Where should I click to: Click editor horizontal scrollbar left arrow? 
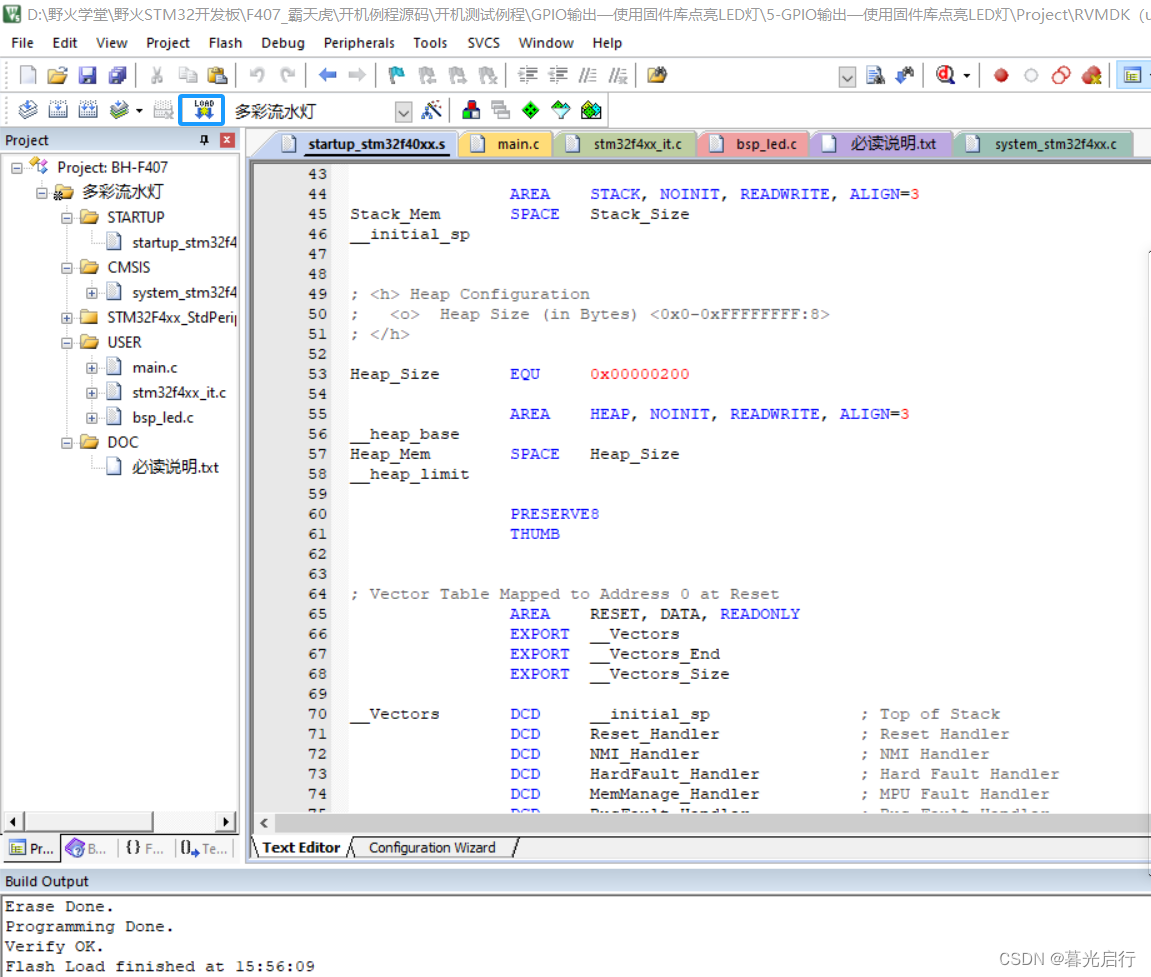[x=264, y=823]
